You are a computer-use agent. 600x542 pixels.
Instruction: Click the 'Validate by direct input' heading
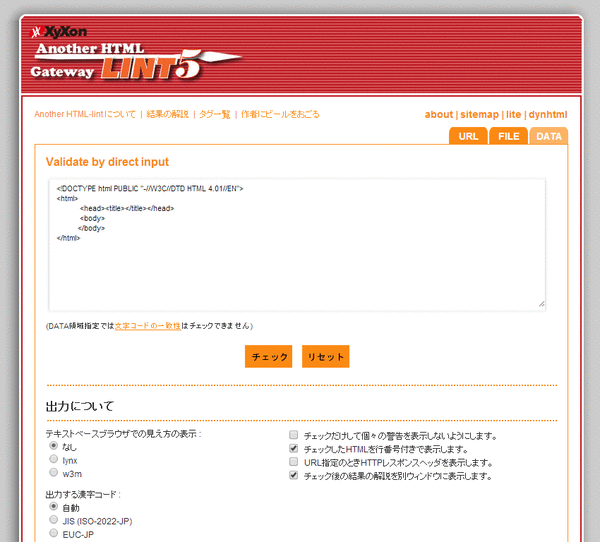point(107,162)
